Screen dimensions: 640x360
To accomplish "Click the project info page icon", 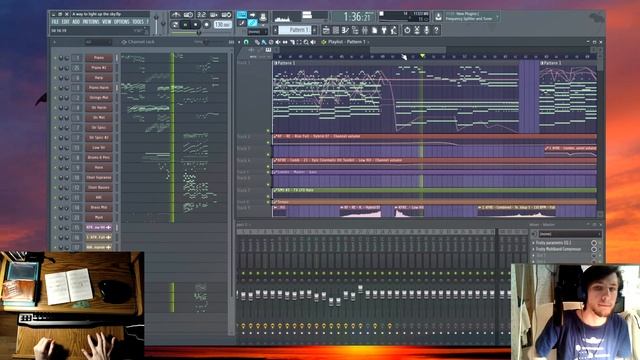I will [375, 30].
